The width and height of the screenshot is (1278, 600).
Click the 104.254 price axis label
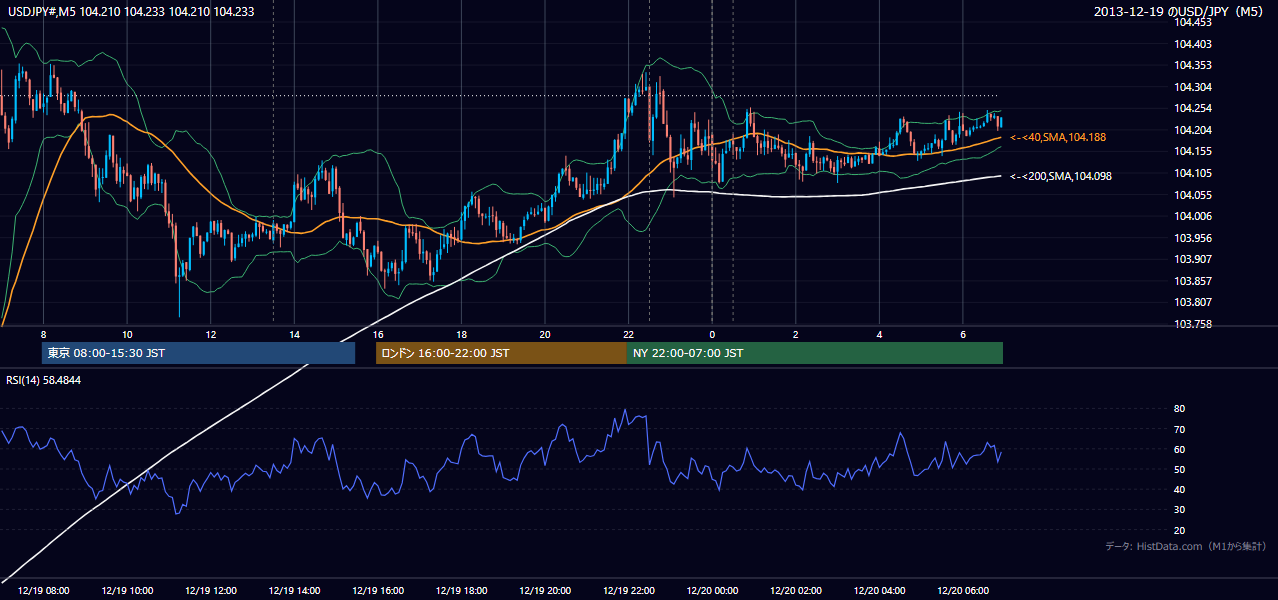point(1194,108)
